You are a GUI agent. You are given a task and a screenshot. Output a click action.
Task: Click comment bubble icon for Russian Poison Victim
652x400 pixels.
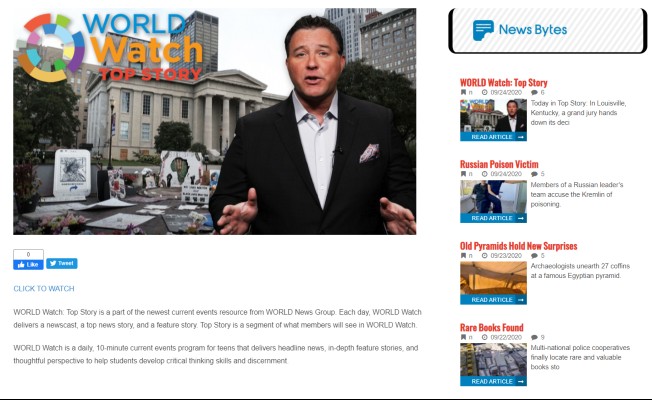534,174
